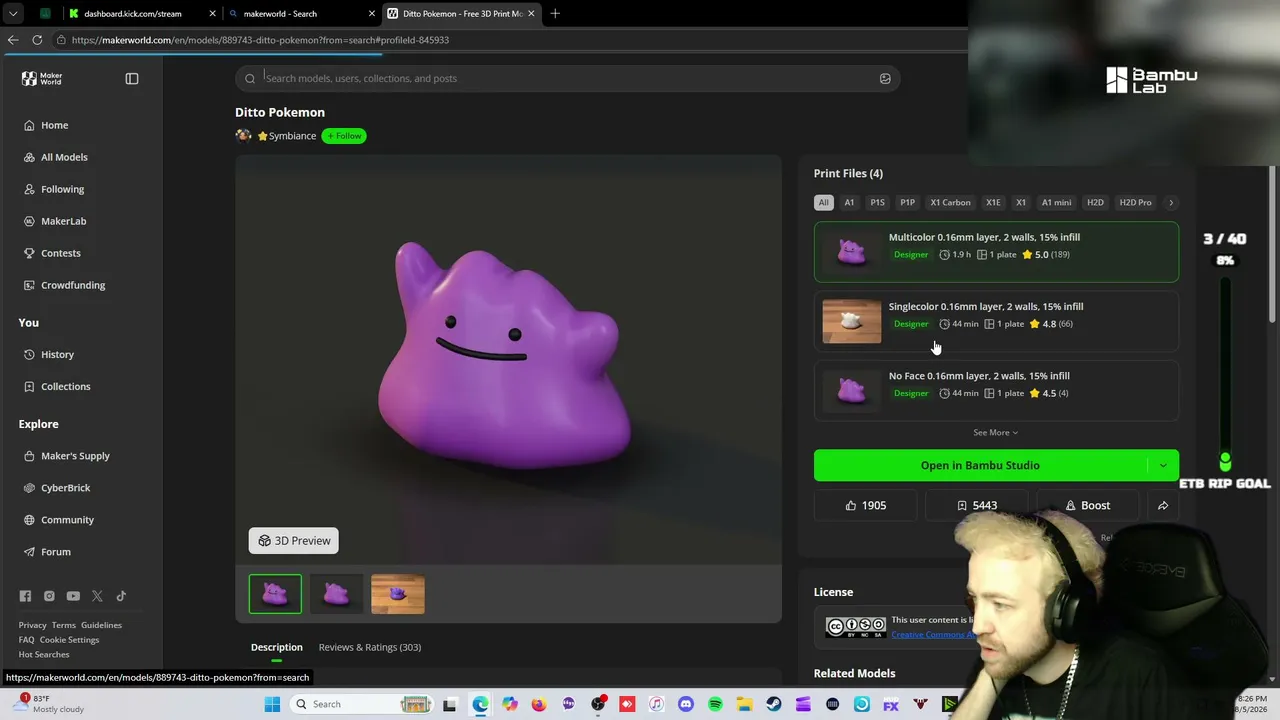The image size is (1280, 720).
Task: Share the model with the share arrow icon
Action: coord(1163,506)
